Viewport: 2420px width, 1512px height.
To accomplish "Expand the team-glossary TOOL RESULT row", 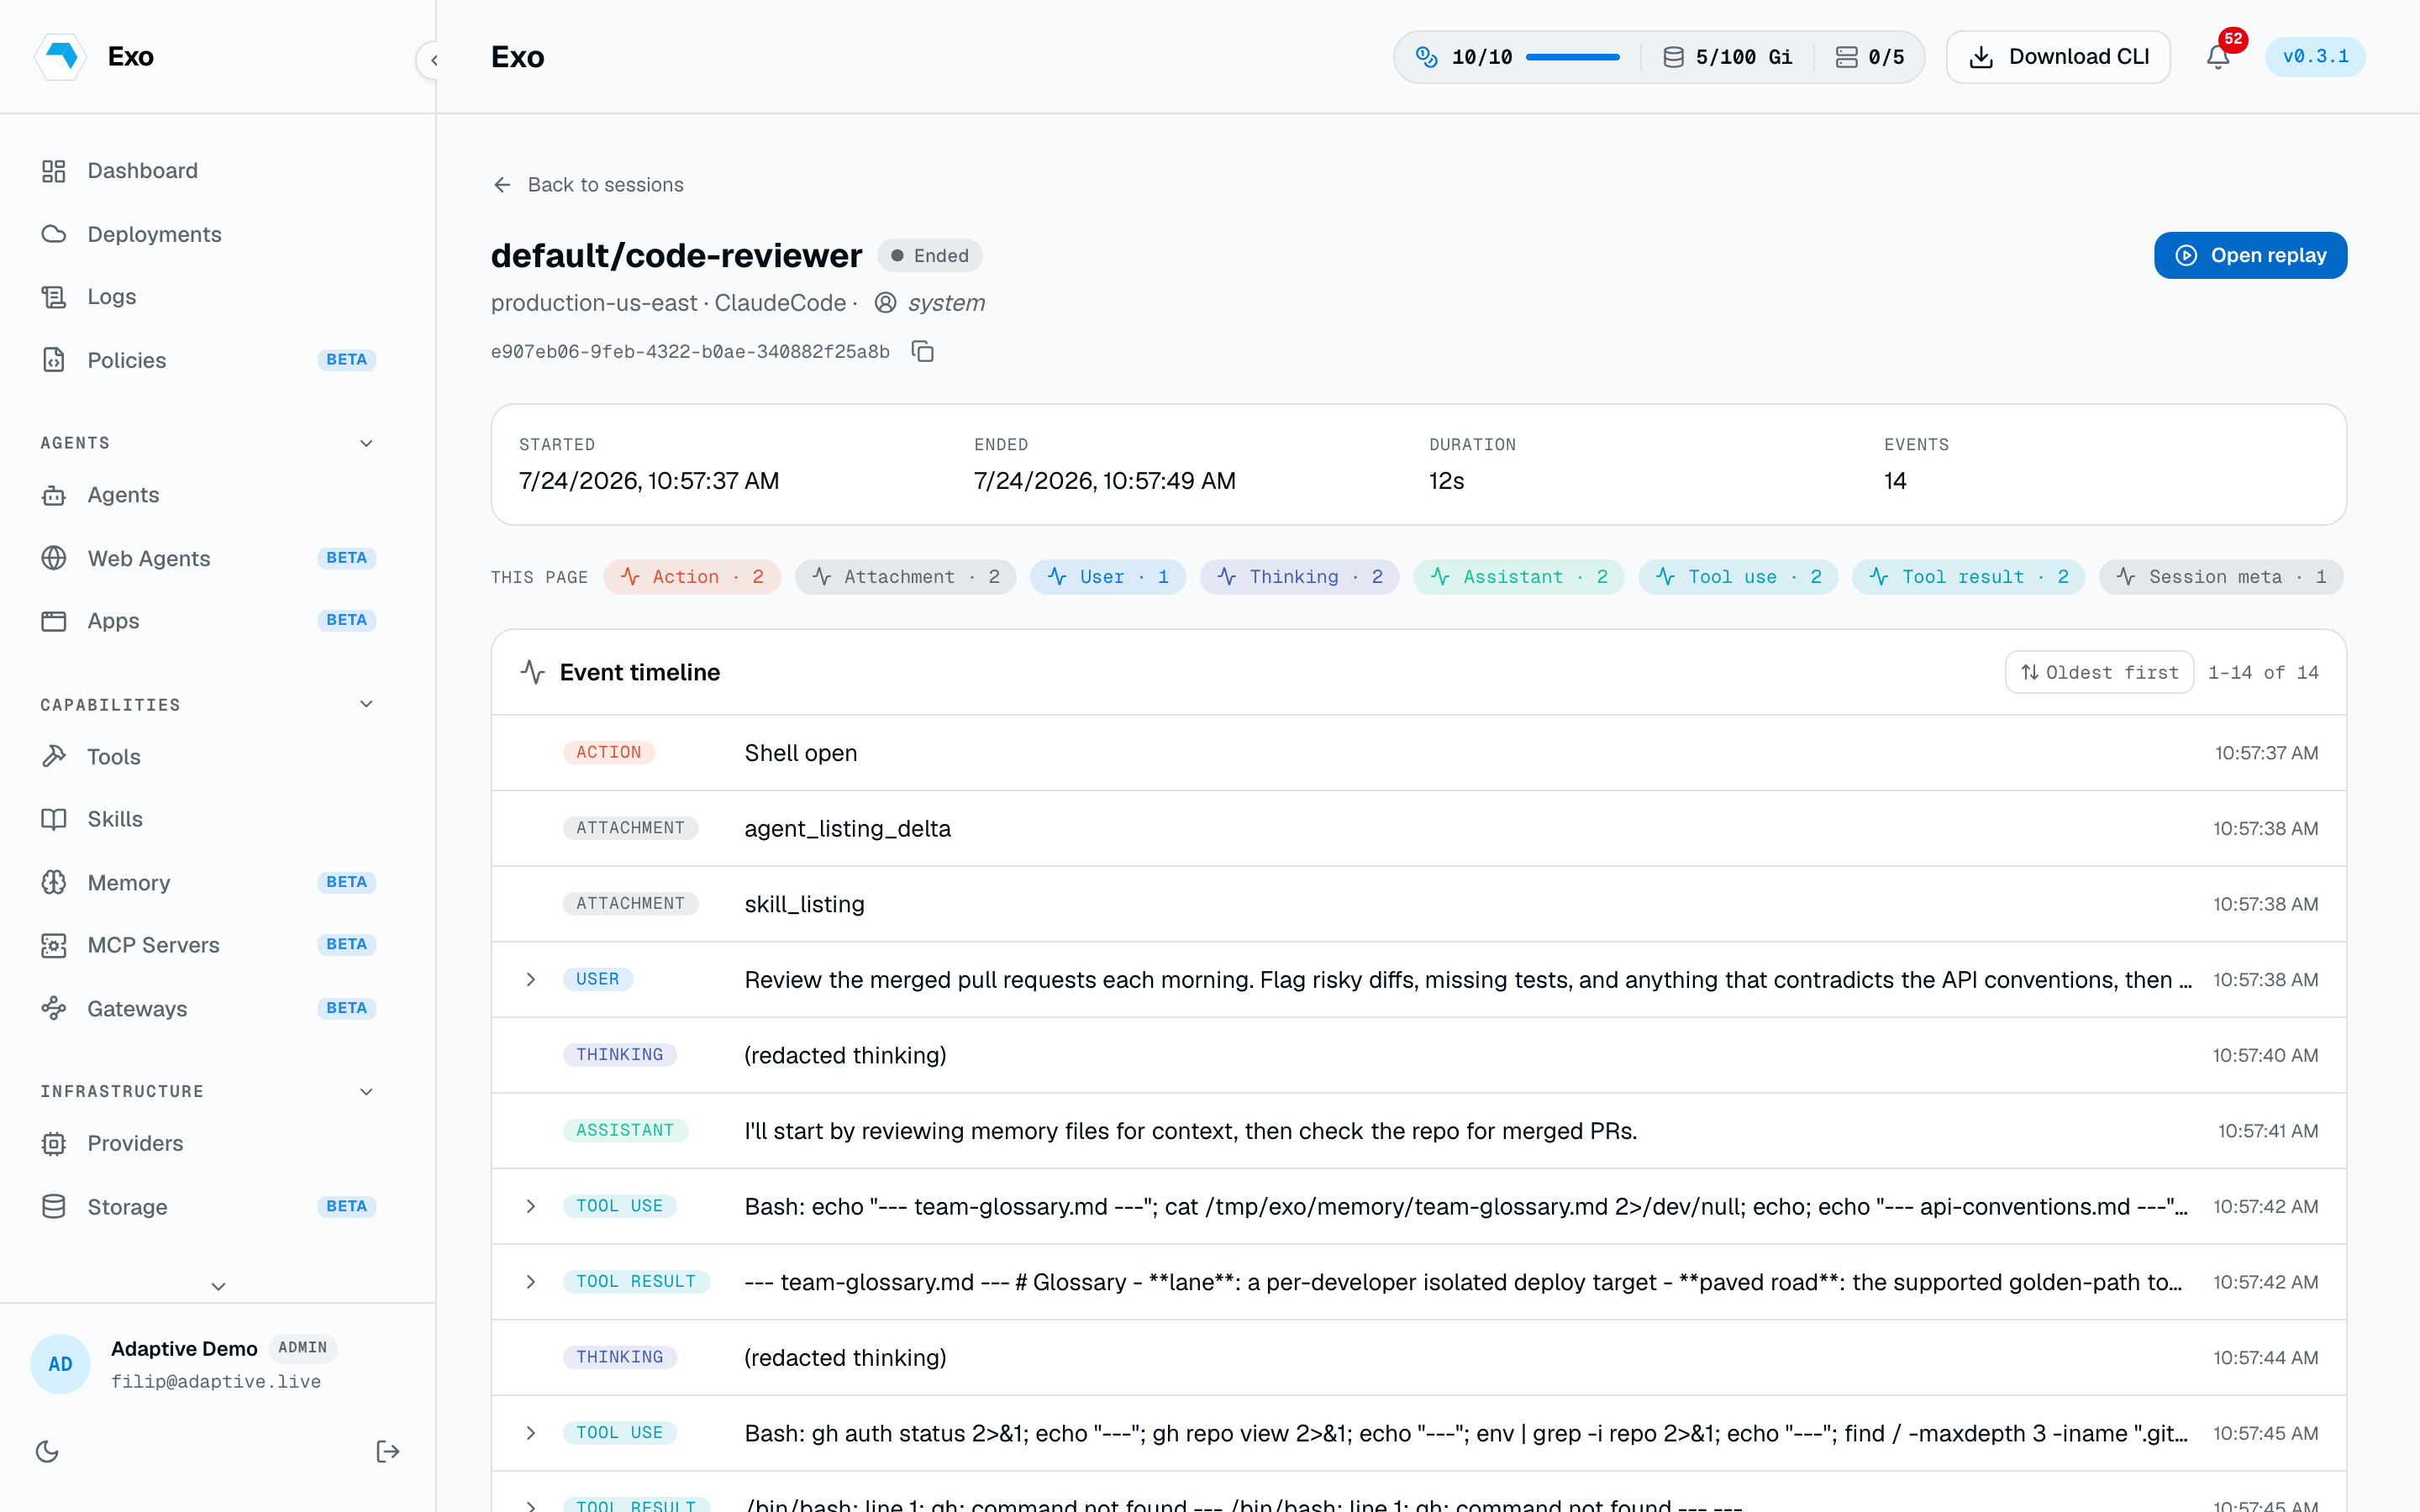I will point(531,1282).
